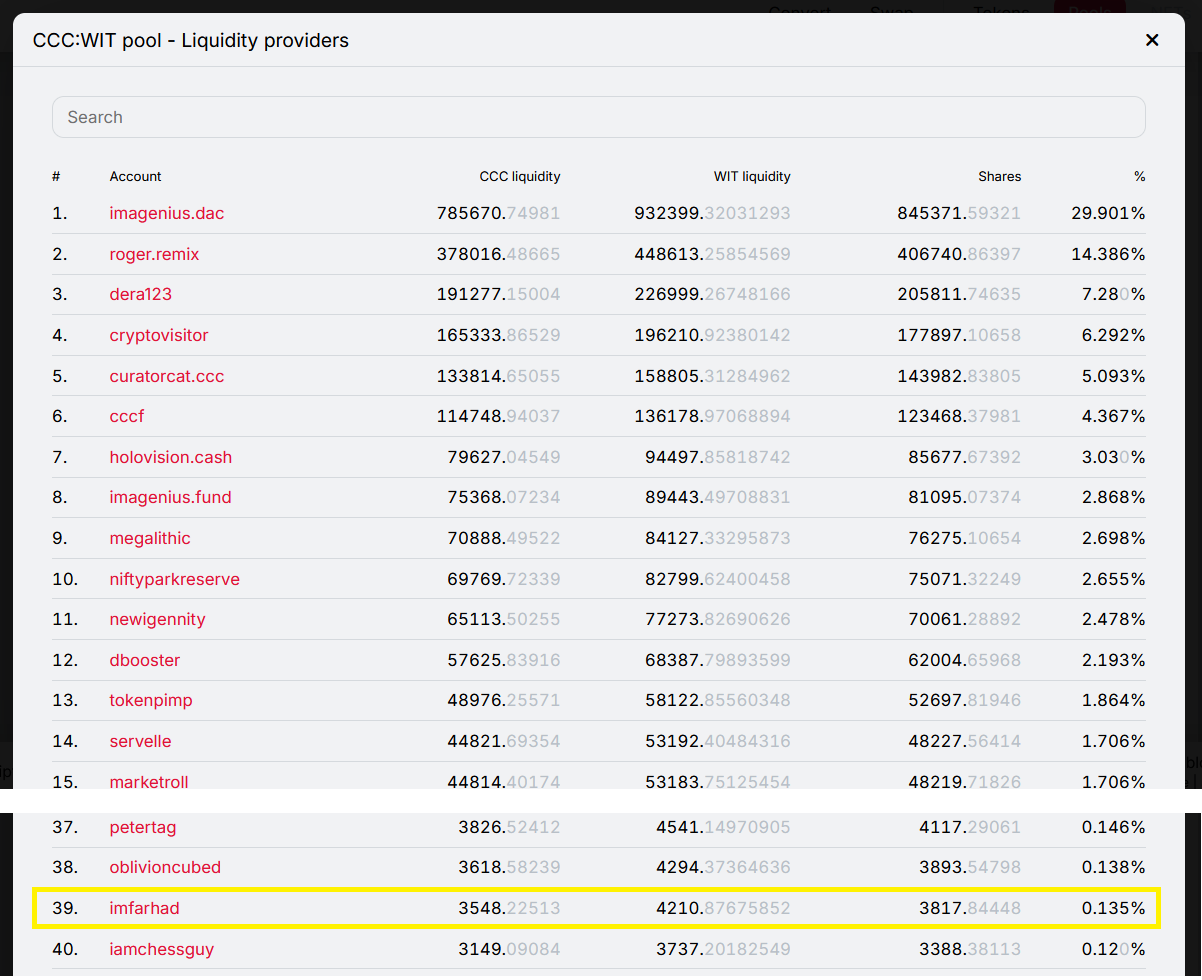Click the megalithic account
The width and height of the screenshot is (1202, 980).
point(150,538)
